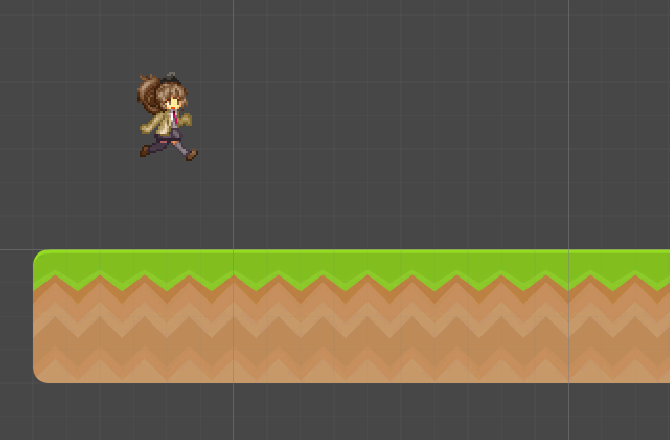
Task: Click the character's face
Action: point(173,103)
